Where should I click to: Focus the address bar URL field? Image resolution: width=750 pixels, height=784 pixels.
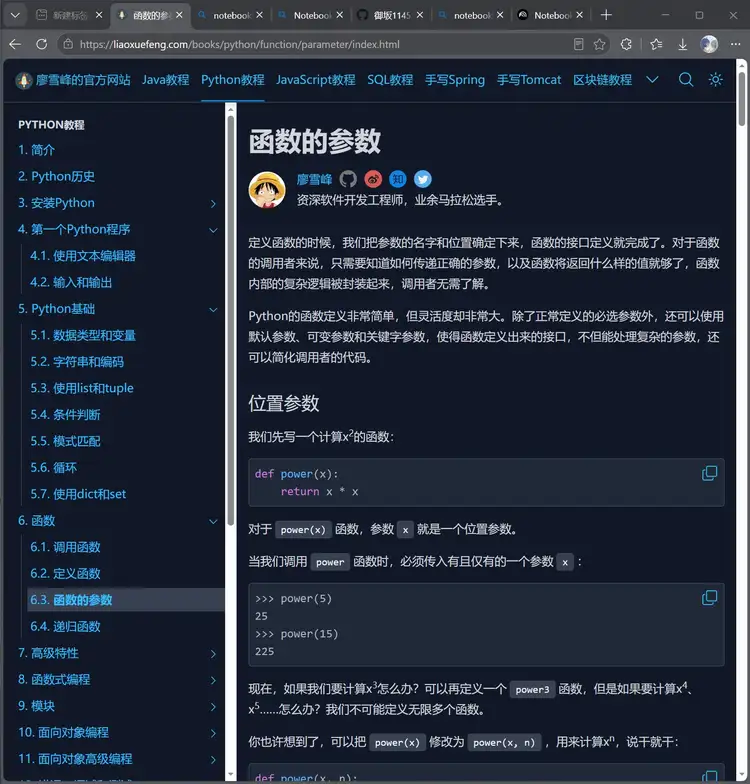coord(320,44)
